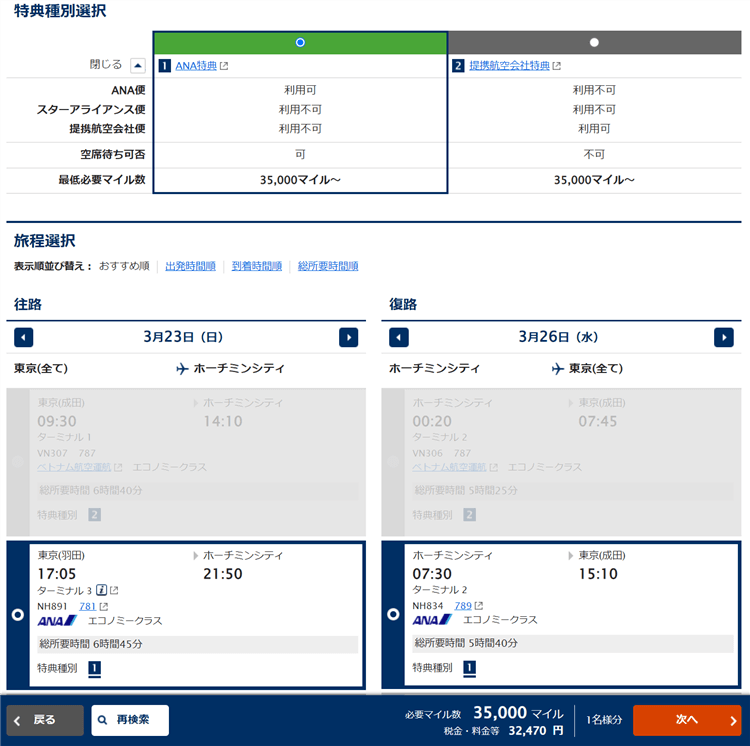The height and width of the screenshot is (746, 750).
Task: Select the 提携航空会社特典 award type radio button
Action: 594,43
